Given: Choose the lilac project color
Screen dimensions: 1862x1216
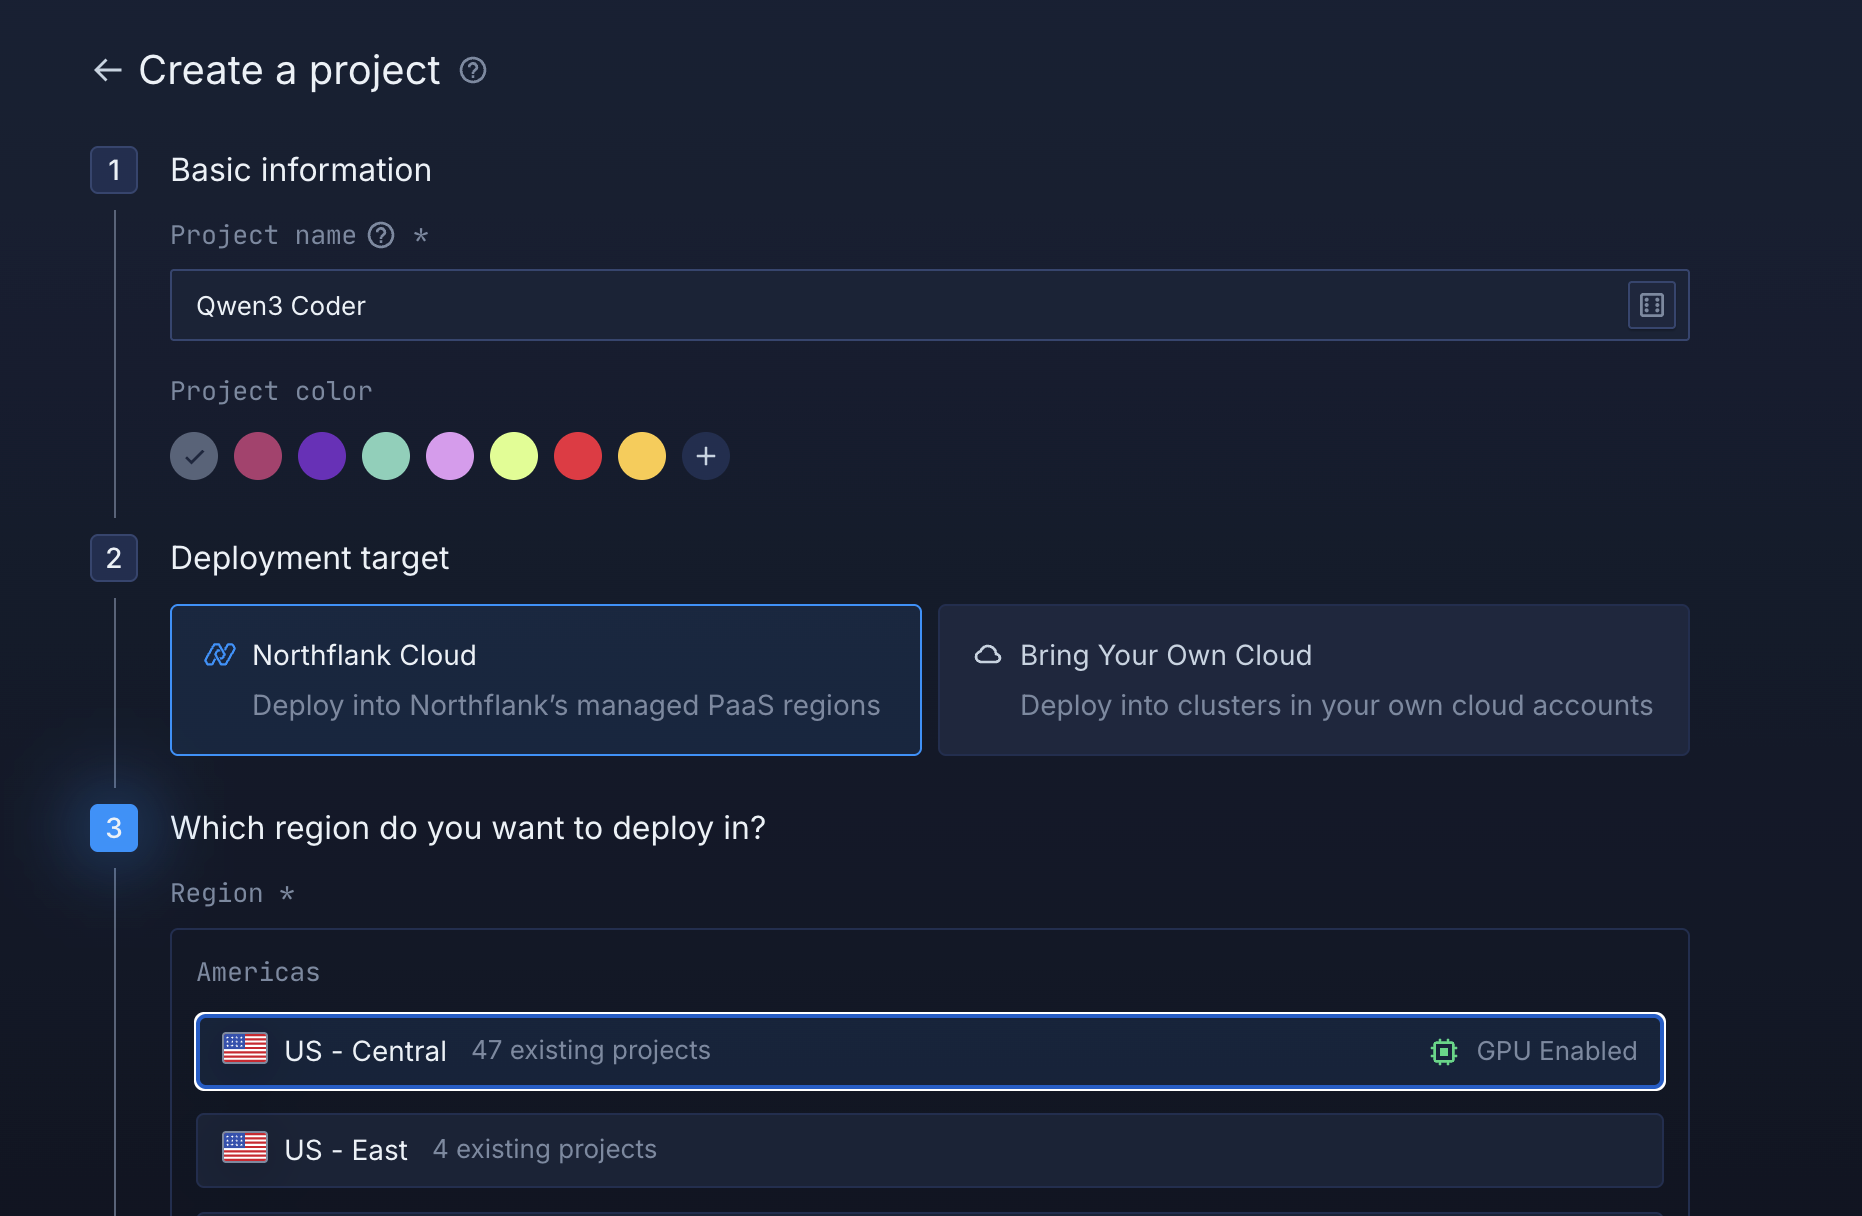Looking at the screenshot, I should click(x=450, y=456).
